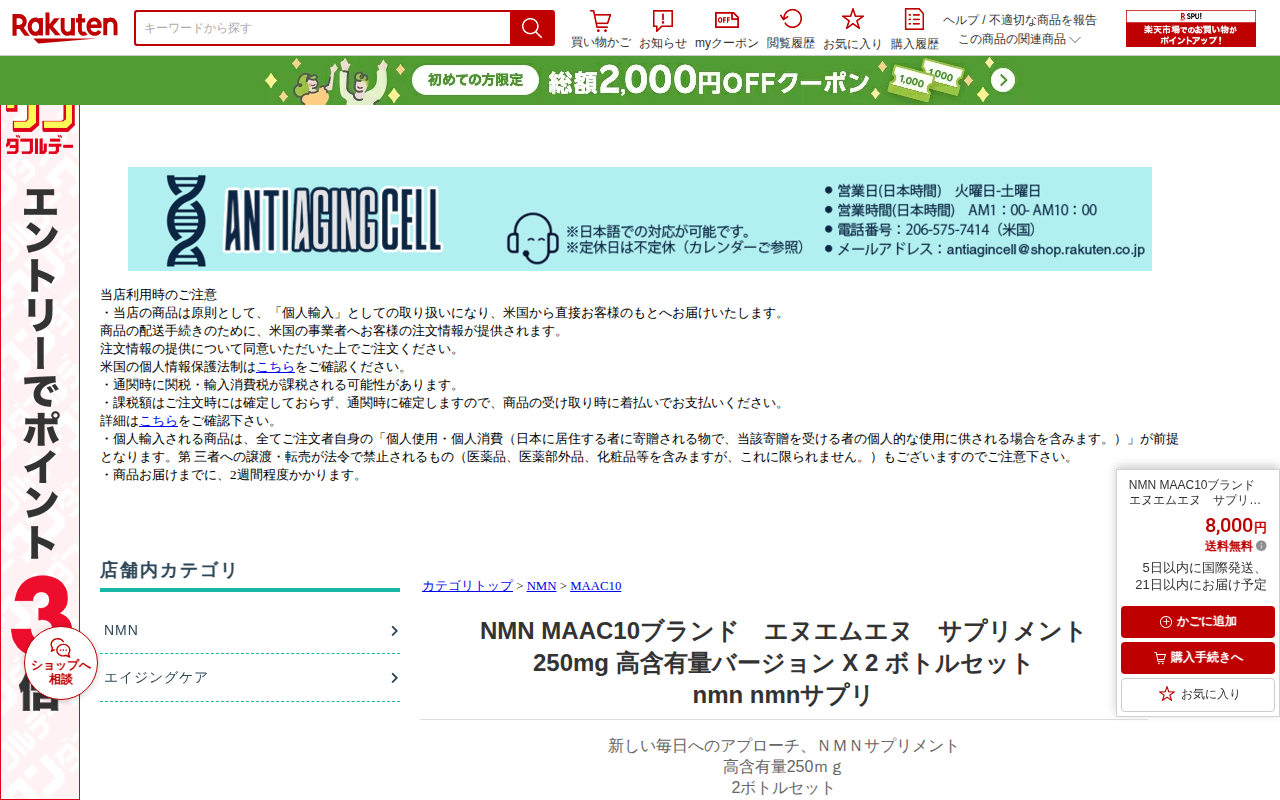
Task: Open favorites star (お気に入り) in header
Action: (852, 30)
